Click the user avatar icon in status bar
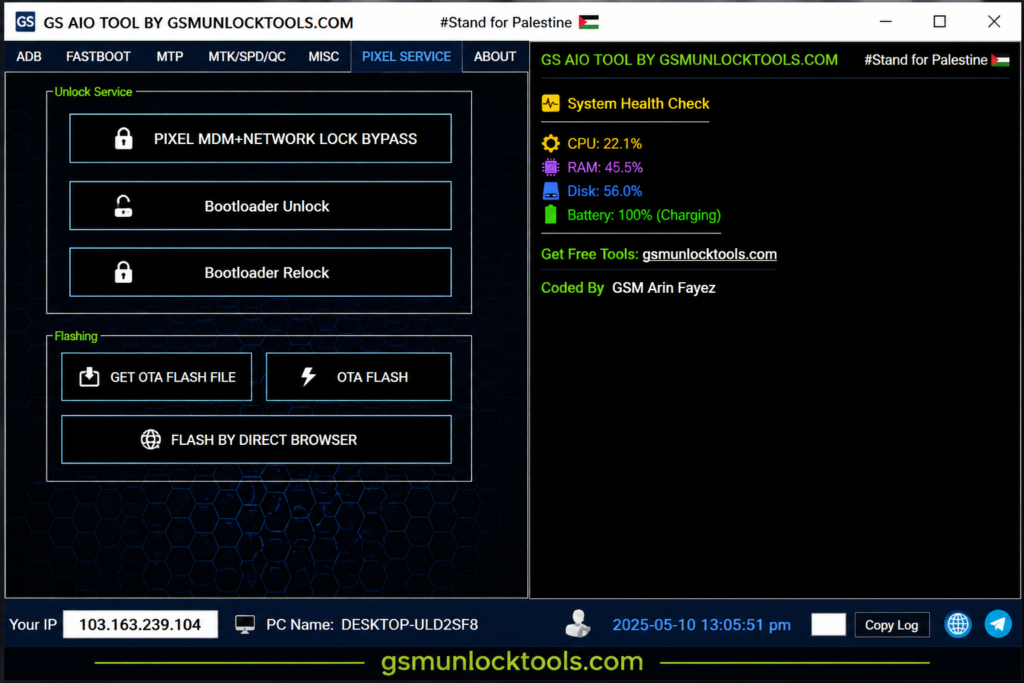The width and height of the screenshot is (1024, 683). click(578, 624)
